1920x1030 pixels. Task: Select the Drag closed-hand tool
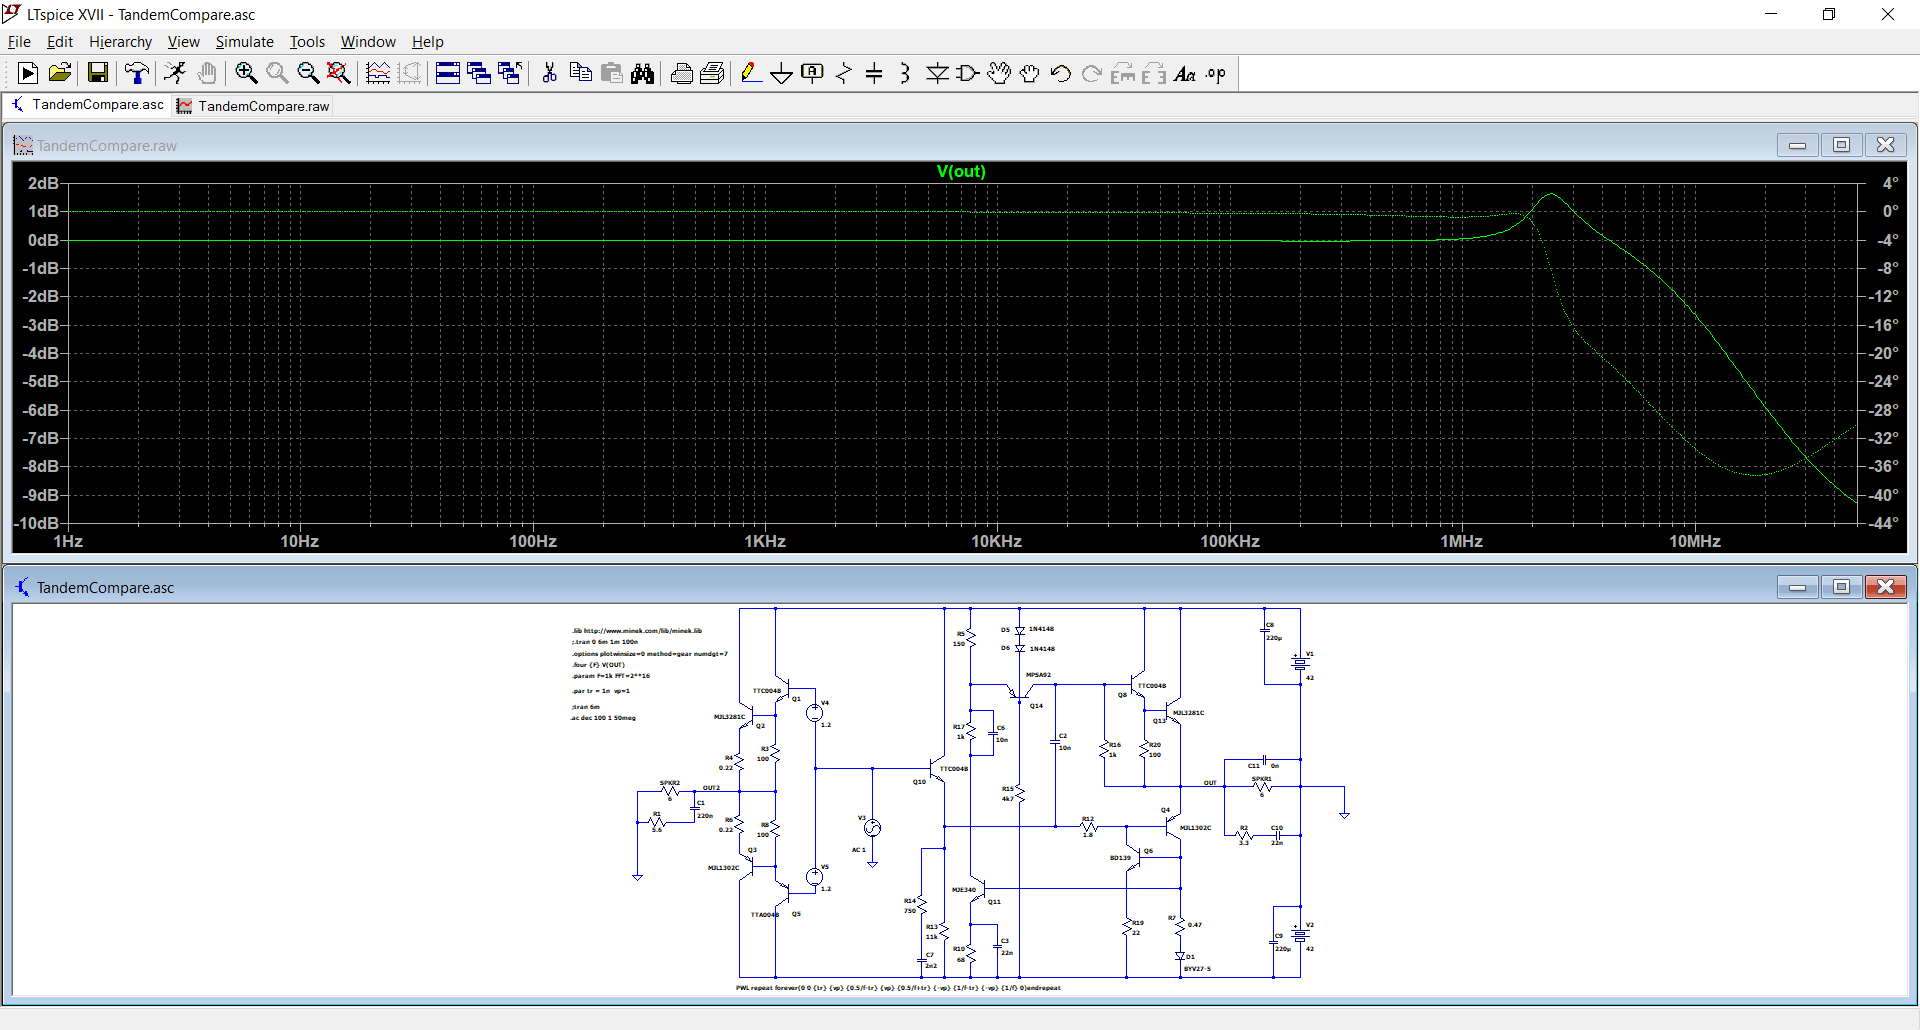[x=1030, y=73]
